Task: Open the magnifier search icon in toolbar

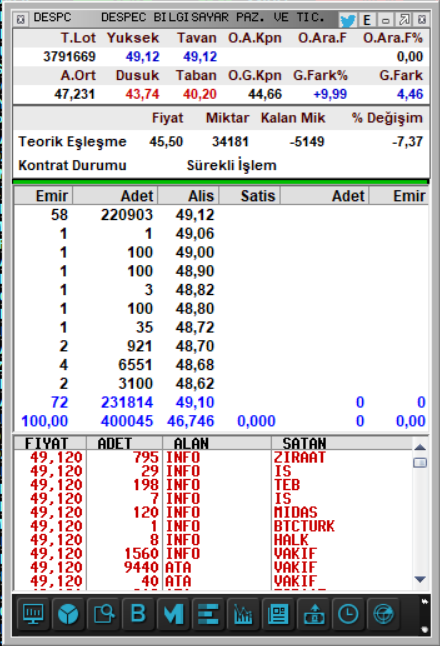Action: pos(103,614)
